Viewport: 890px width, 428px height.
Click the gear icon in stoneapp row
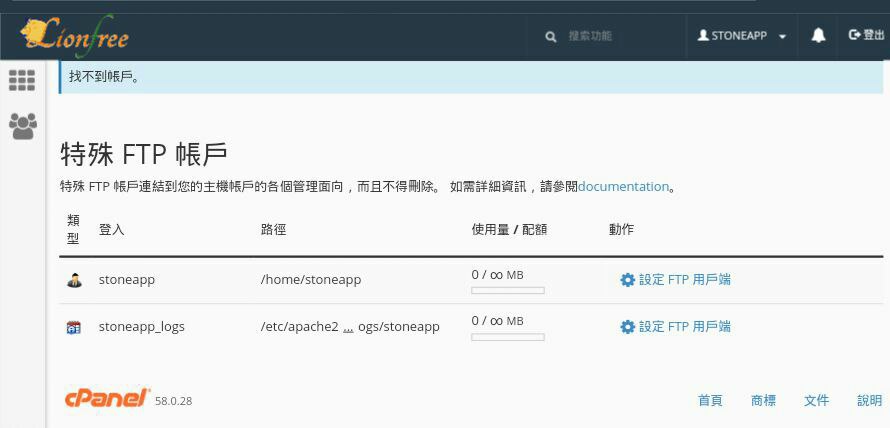pos(627,280)
